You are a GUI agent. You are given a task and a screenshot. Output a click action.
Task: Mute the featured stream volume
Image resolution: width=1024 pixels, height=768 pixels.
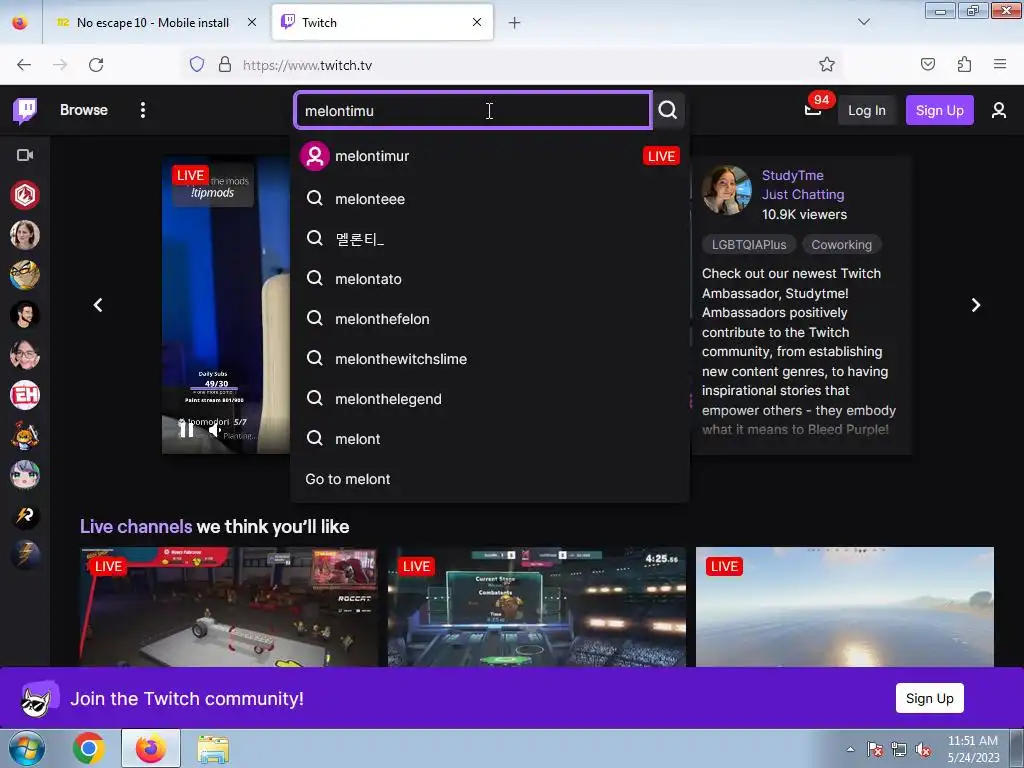216,429
